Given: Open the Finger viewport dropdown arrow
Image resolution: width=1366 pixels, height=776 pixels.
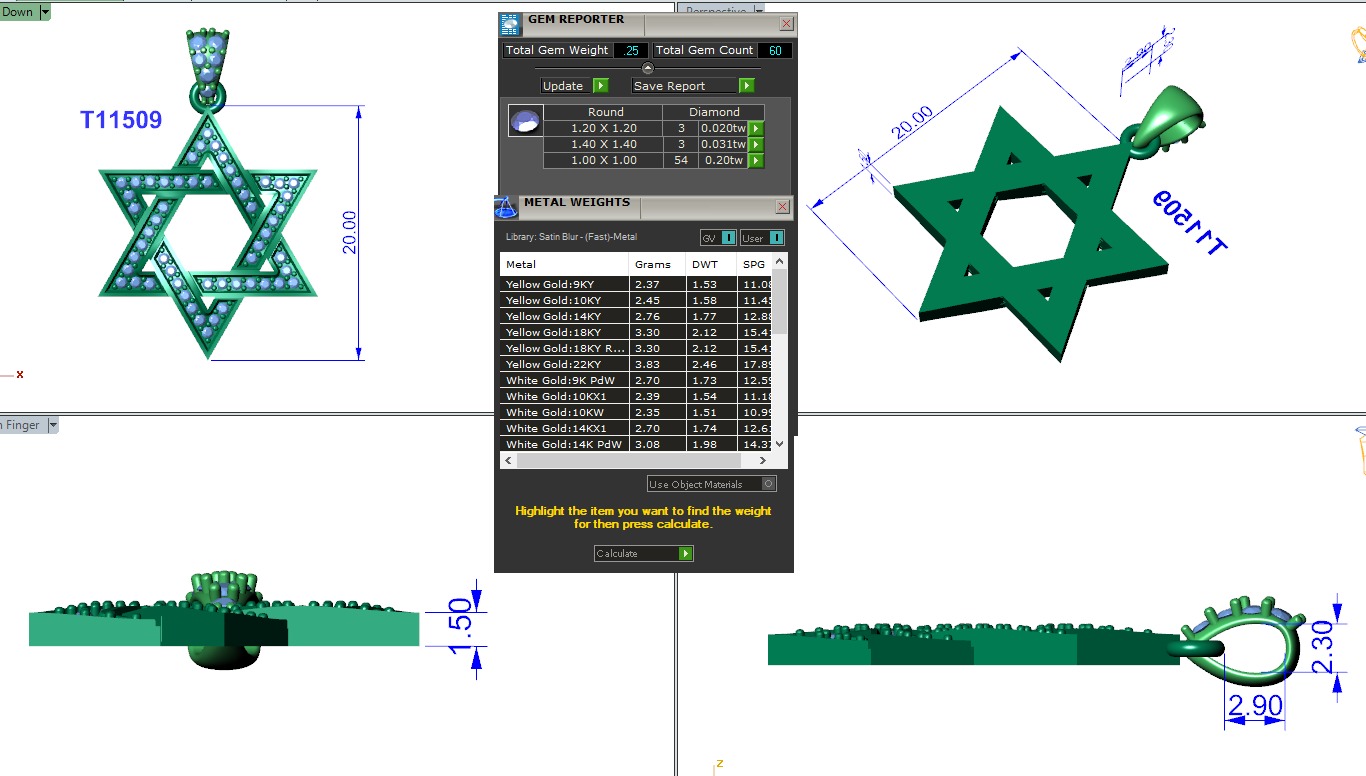Looking at the screenshot, I should [53, 425].
